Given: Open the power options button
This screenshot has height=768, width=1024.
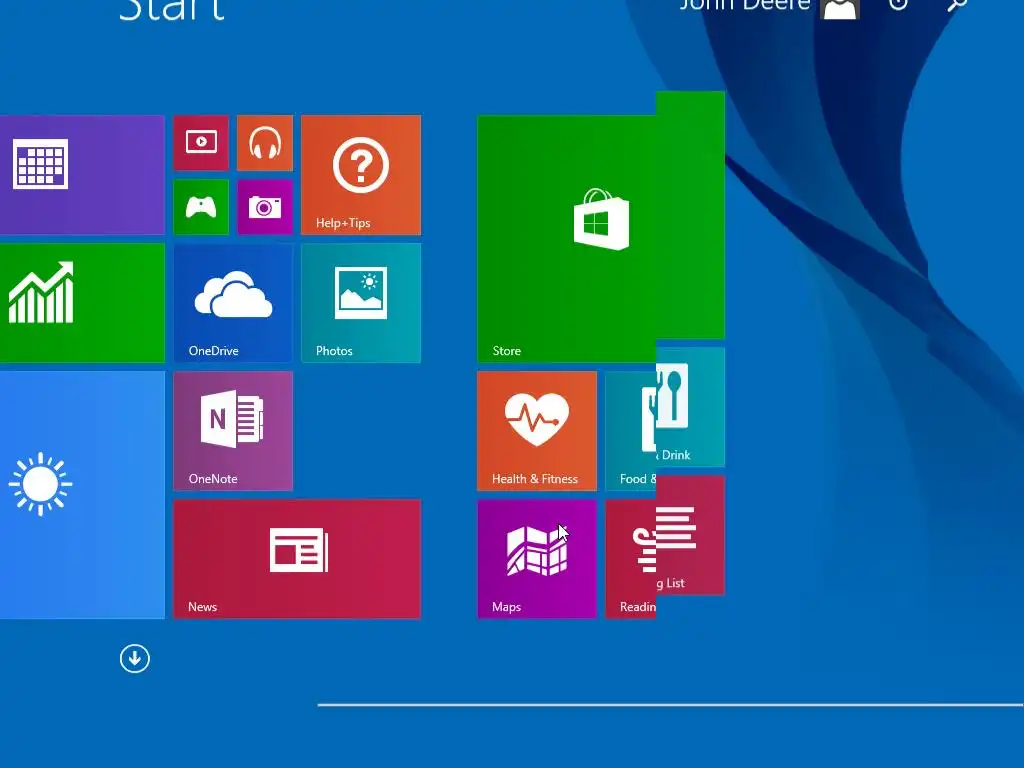Looking at the screenshot, I should click(899, 4).
